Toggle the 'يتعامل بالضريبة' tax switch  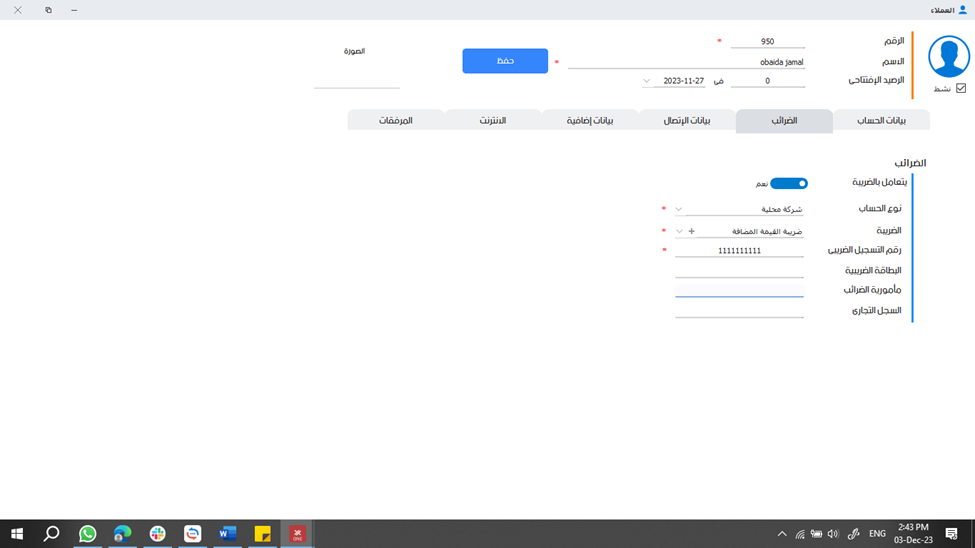click(789, 184)
